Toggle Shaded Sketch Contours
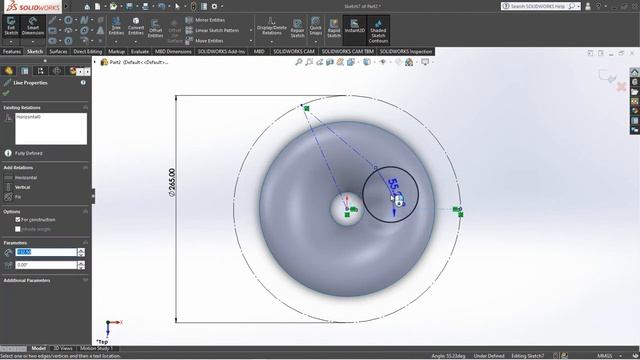 pyautogui.click(x=378, y=30)
